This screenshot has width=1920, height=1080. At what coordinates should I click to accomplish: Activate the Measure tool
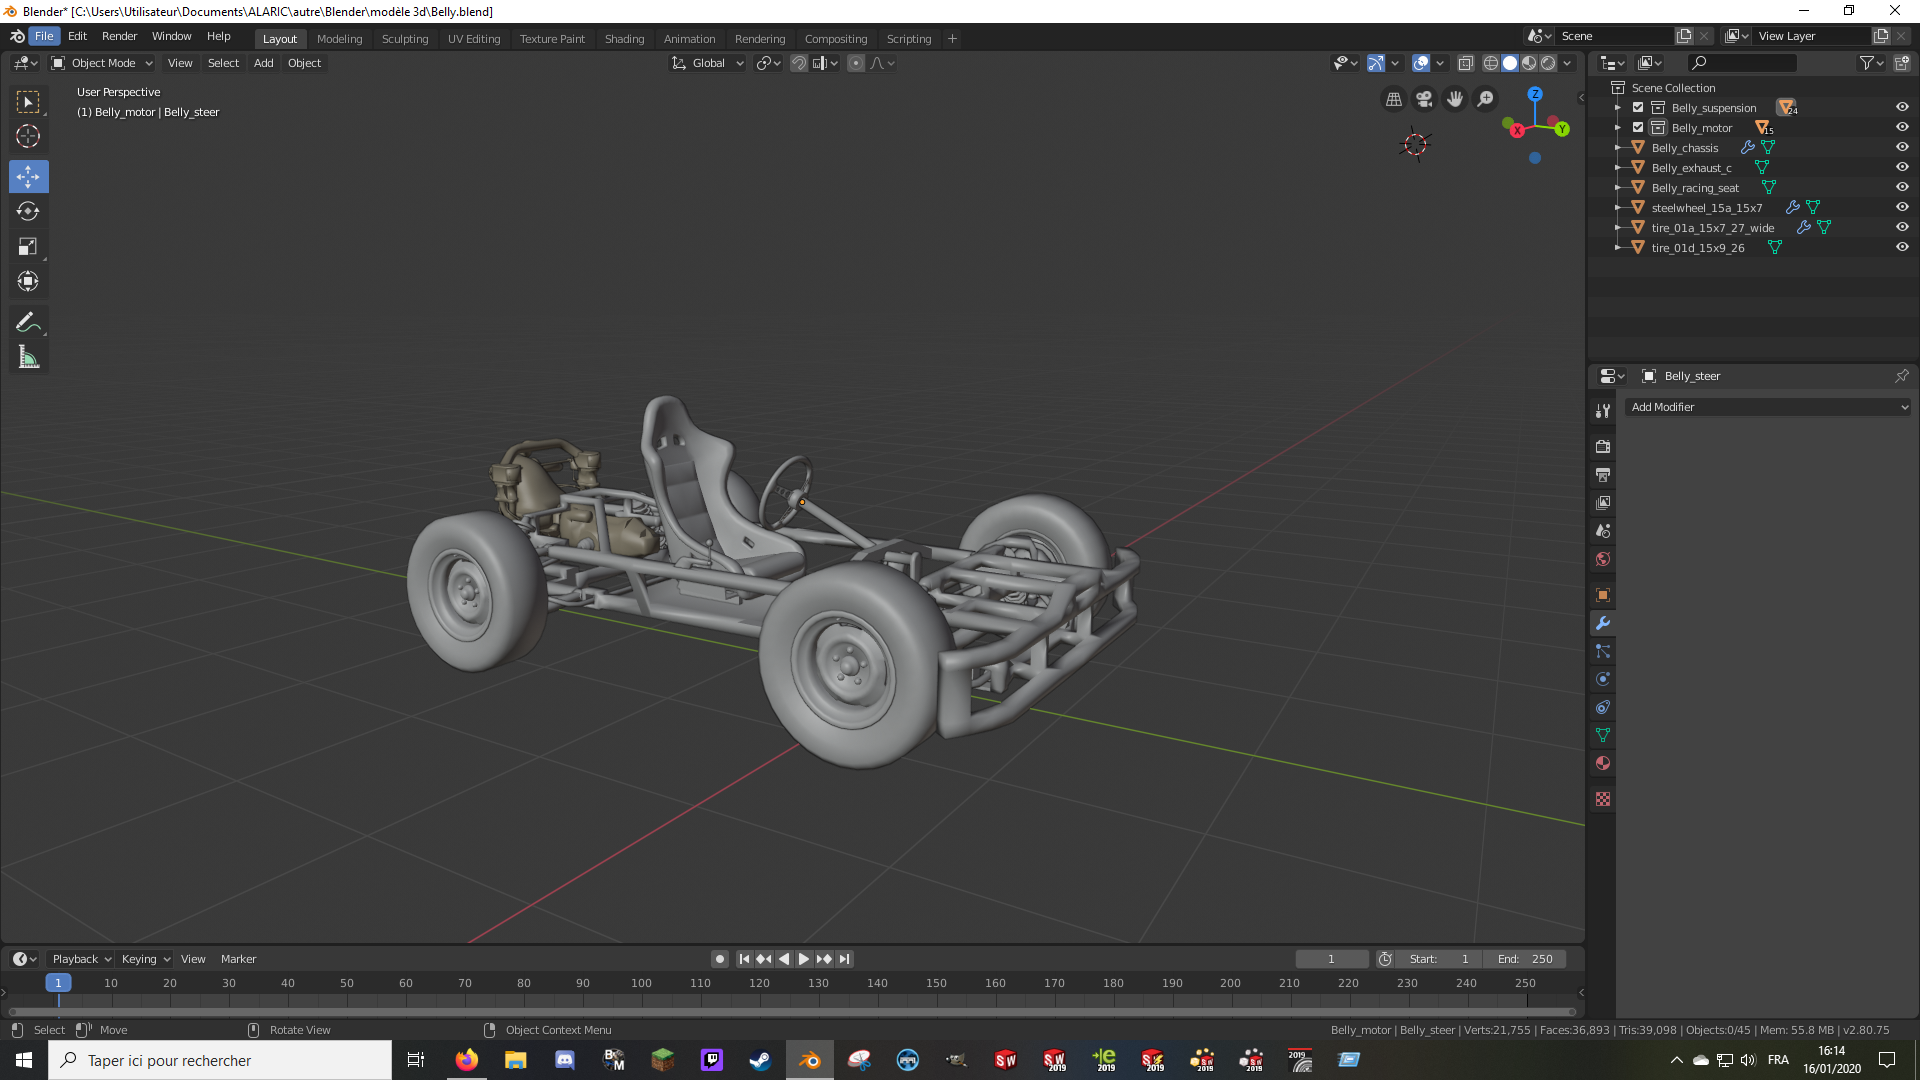tap(28, 357)
